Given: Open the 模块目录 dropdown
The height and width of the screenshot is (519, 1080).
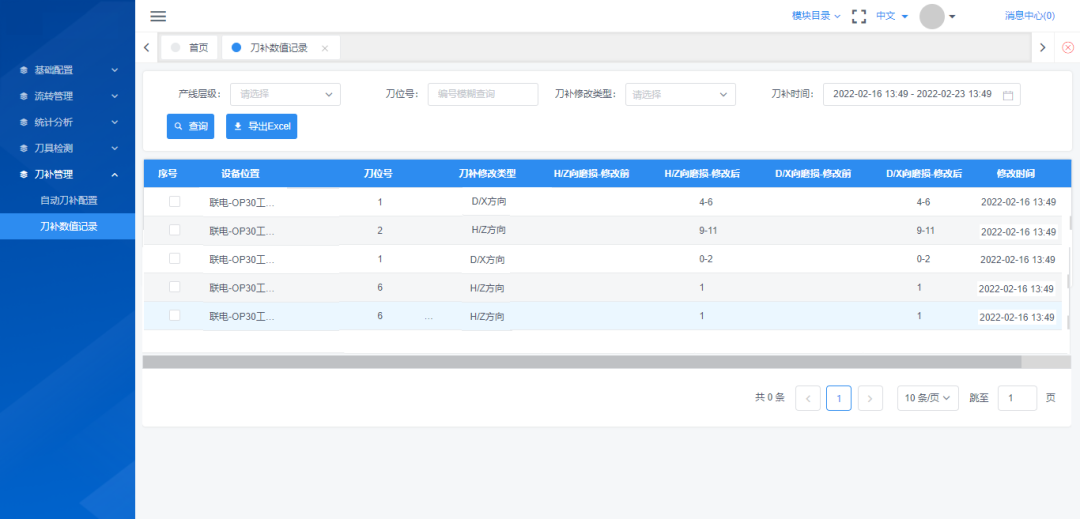Looking at the screenshot, I should 816,16.
